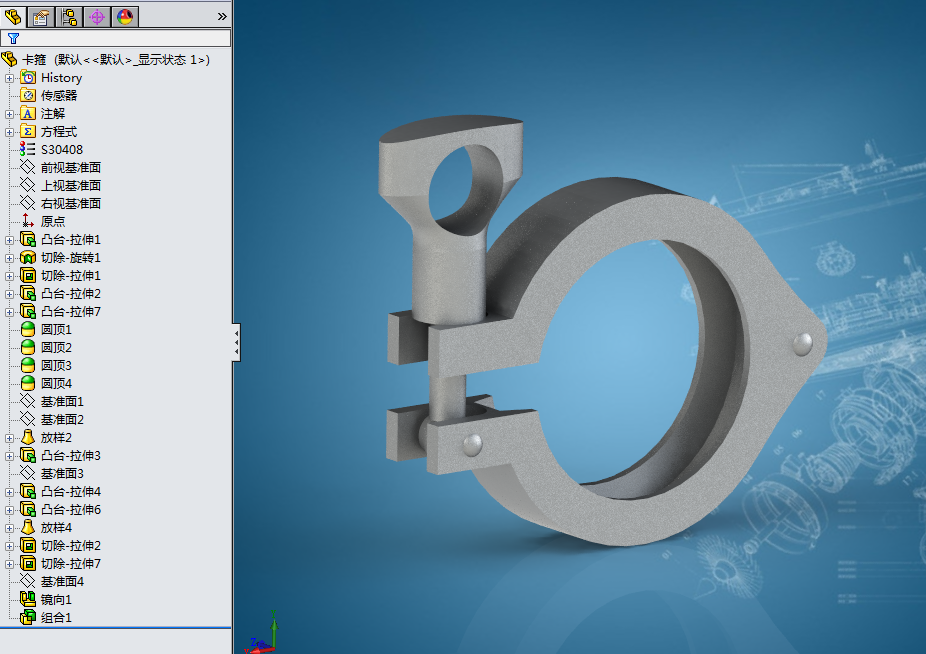Viewport: 926px width, 654px height.
Task: Switch to the PropertyManager tab
Action: [40, 17]
